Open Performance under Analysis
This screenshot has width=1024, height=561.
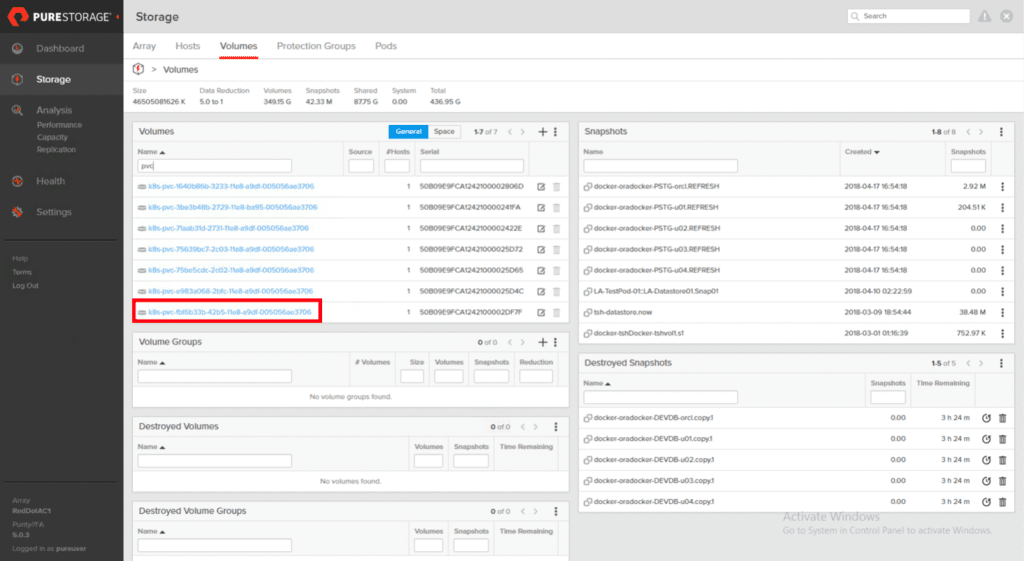click(59, 125)
